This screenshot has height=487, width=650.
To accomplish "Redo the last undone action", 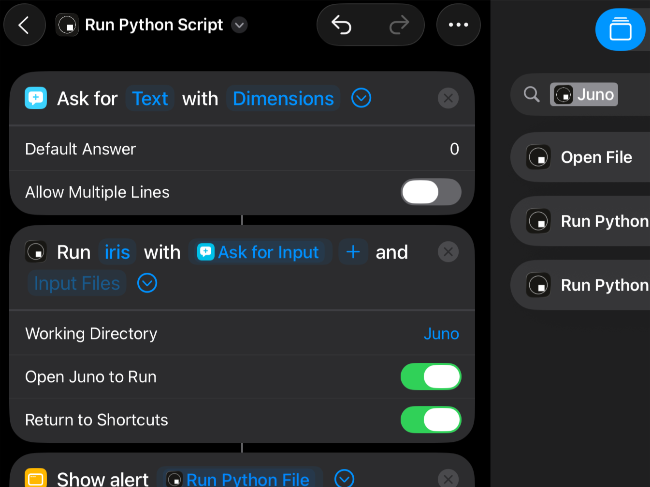I will (399, 25).
